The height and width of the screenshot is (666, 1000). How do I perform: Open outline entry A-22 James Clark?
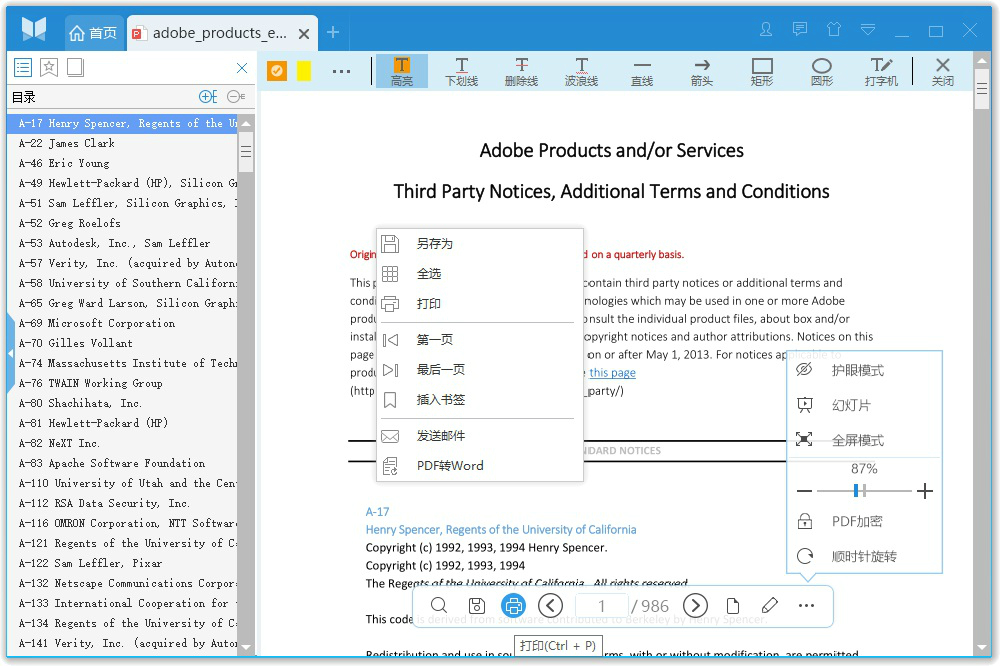click(121, 144)
